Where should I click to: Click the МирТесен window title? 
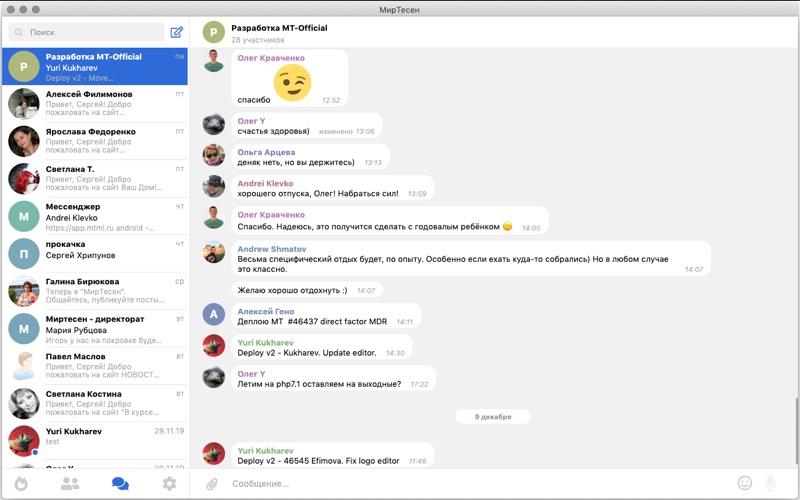(x=399, y=10)
